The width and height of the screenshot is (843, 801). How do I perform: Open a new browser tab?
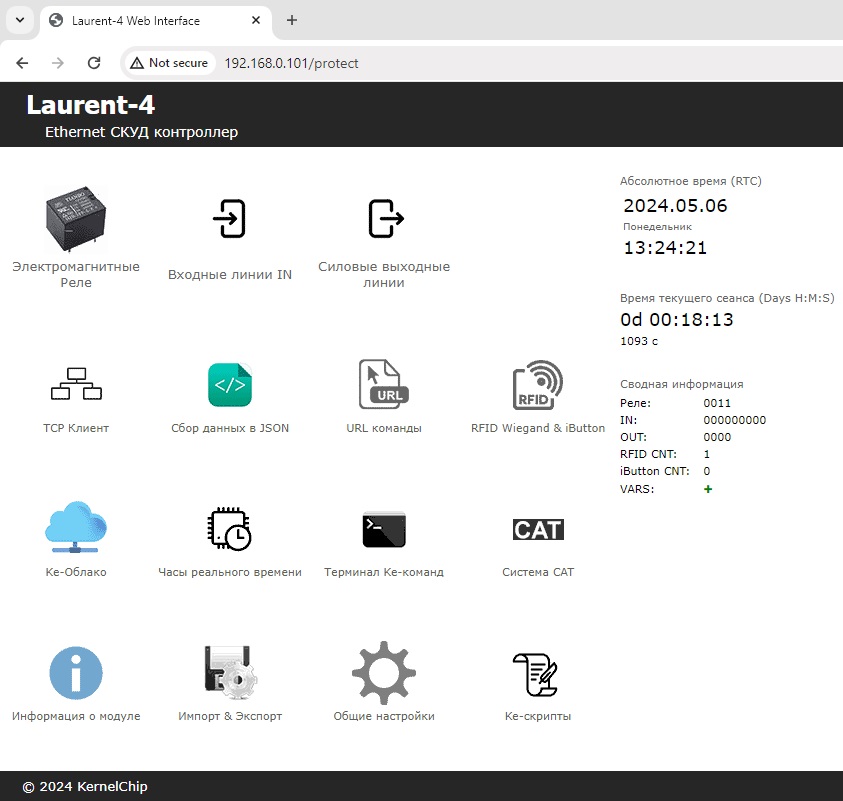pos(291,20)
